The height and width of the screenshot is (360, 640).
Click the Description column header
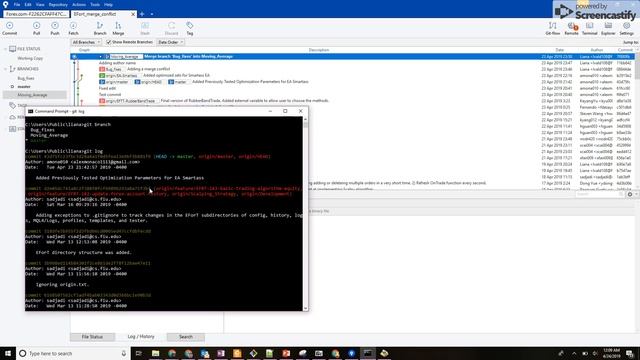tap(319, 50)
